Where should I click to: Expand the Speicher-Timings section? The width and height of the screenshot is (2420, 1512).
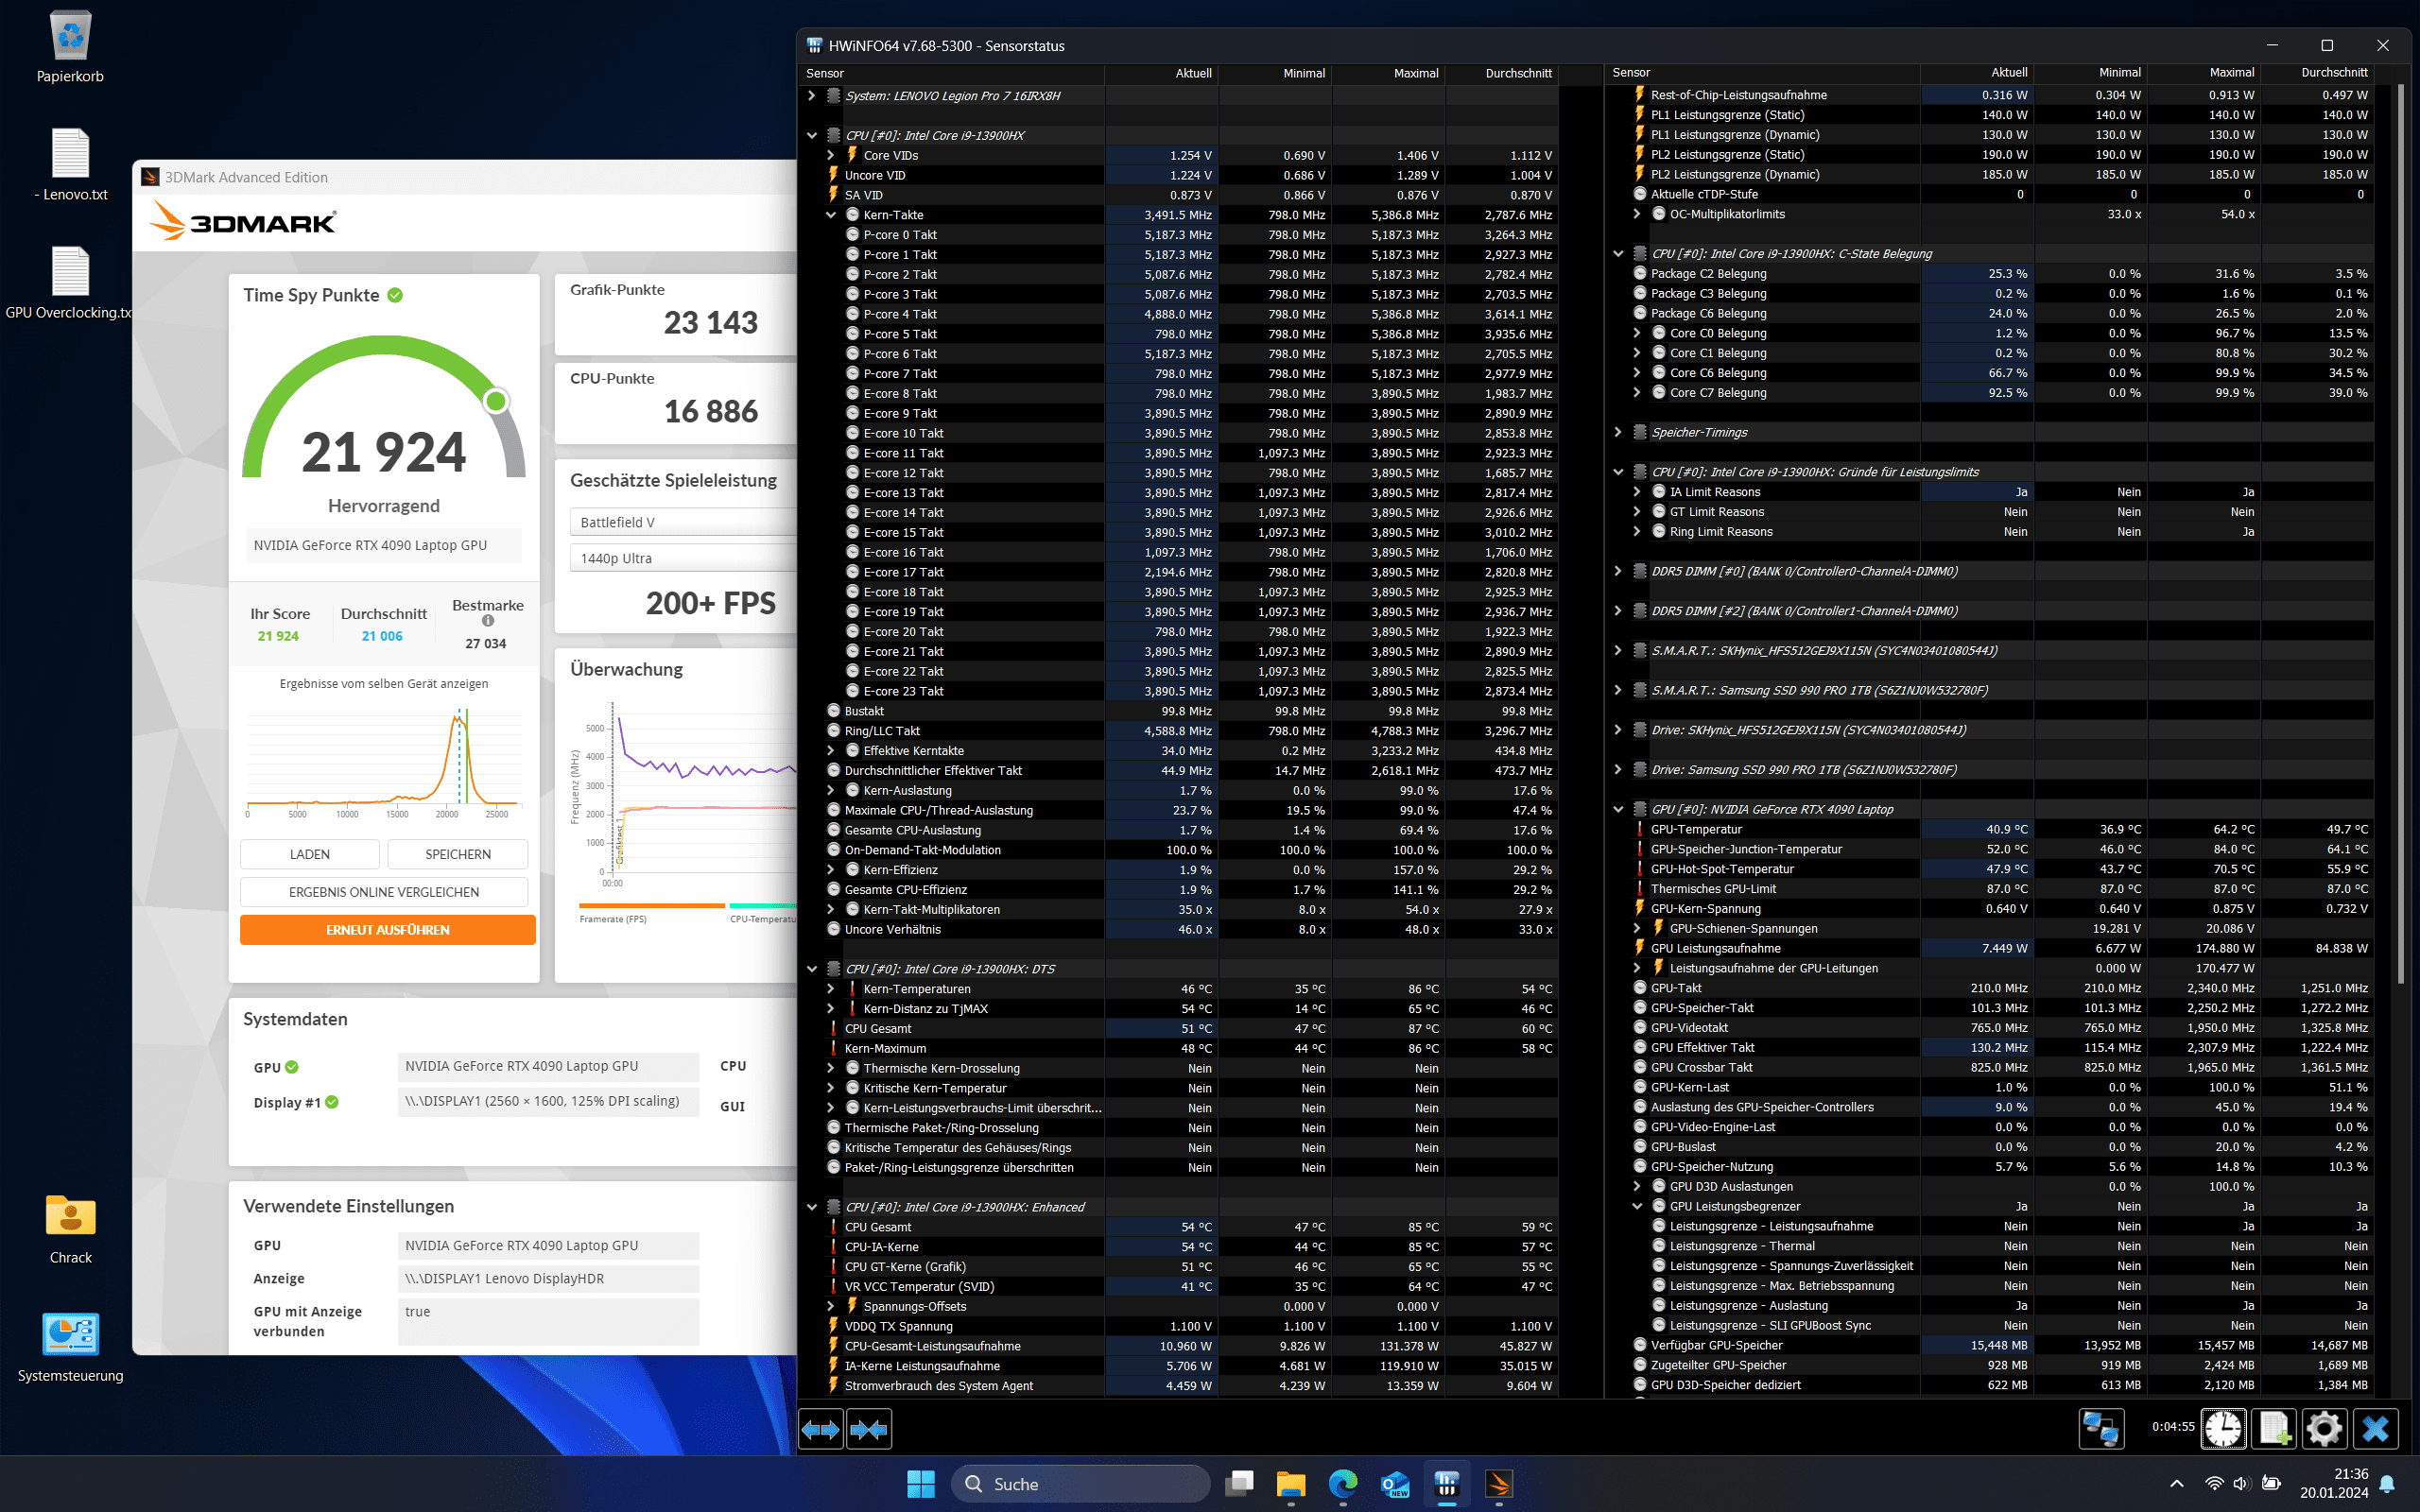point(1618,432)
